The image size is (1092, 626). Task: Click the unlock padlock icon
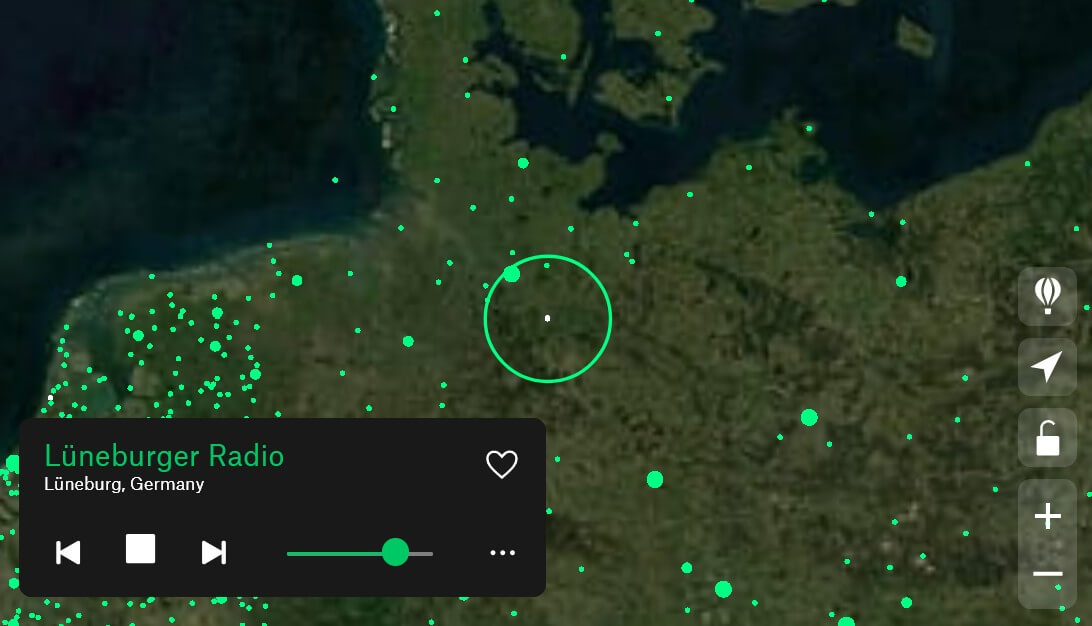point(1046,437)
